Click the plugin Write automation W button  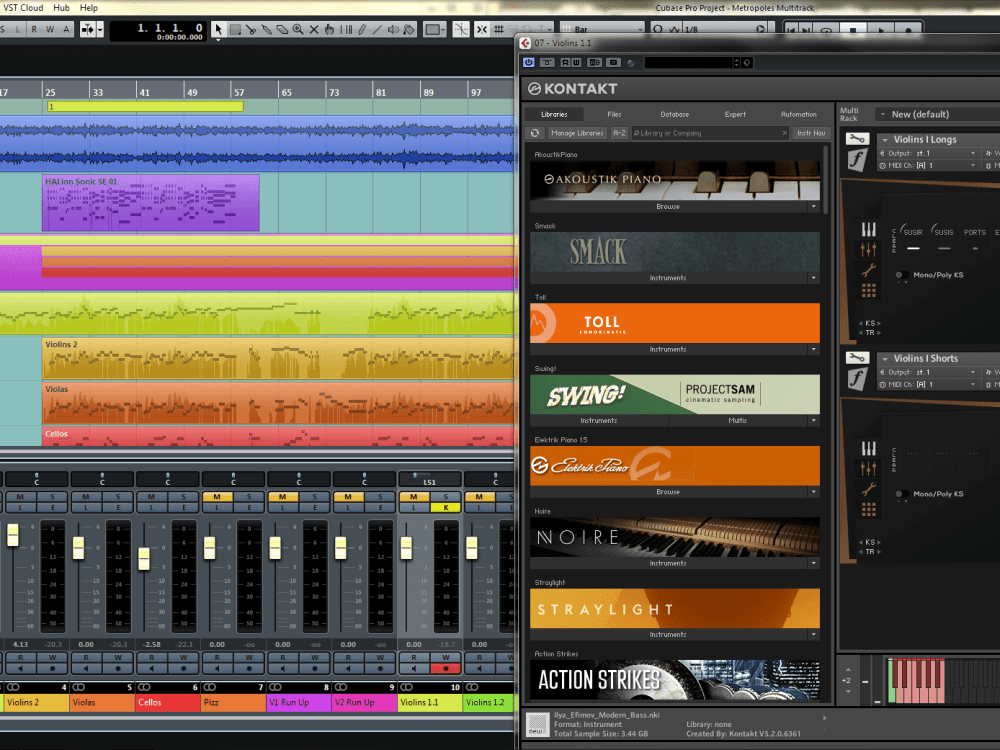tap(577, 62)
